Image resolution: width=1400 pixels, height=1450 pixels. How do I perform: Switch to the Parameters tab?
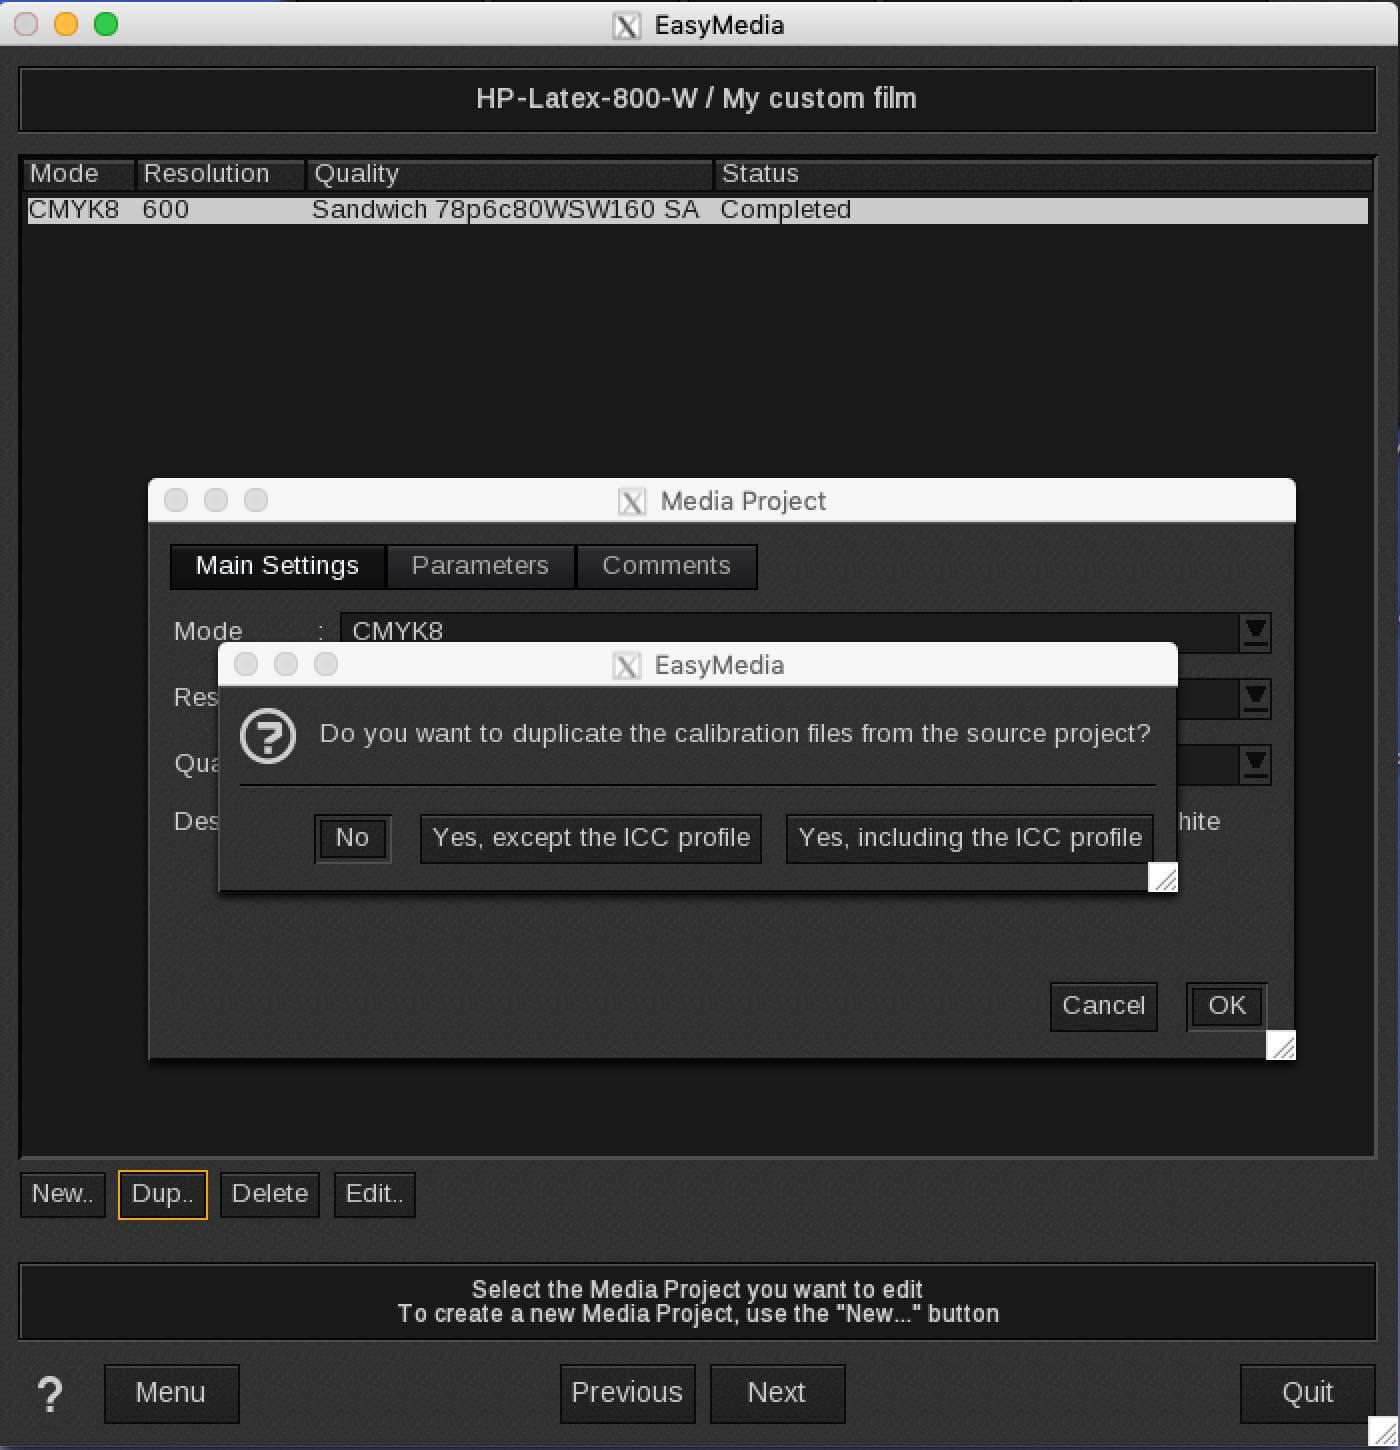coord(480,566)
